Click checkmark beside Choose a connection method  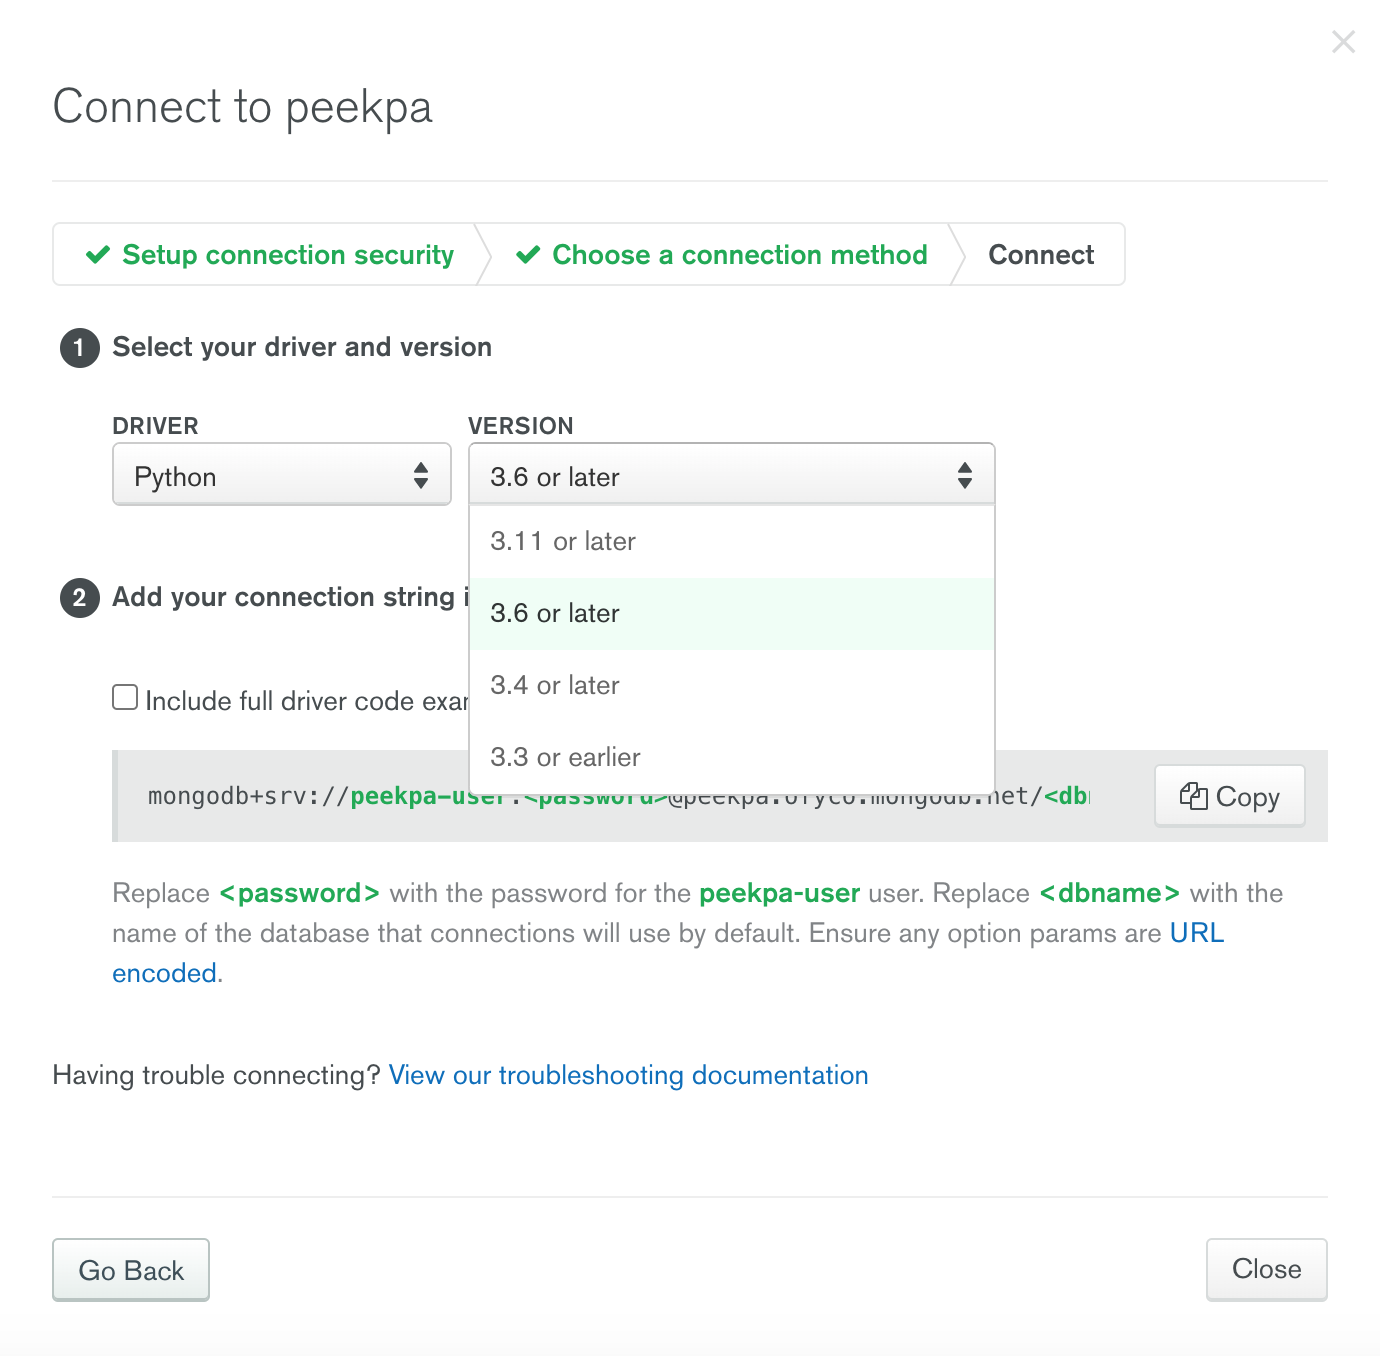coord(528,255)
